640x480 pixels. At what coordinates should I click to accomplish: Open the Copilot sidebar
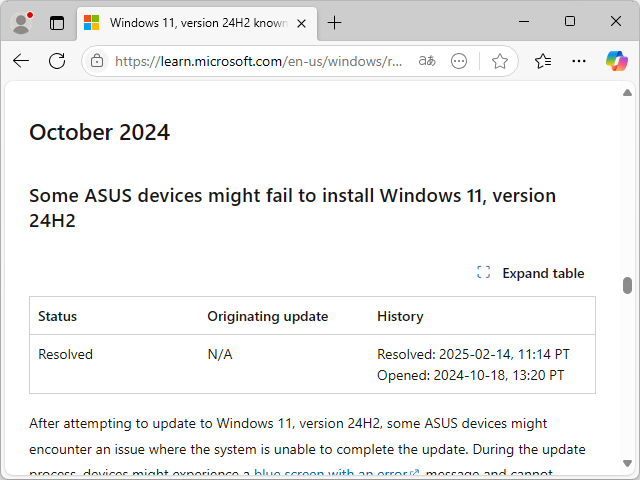(616, 61)
